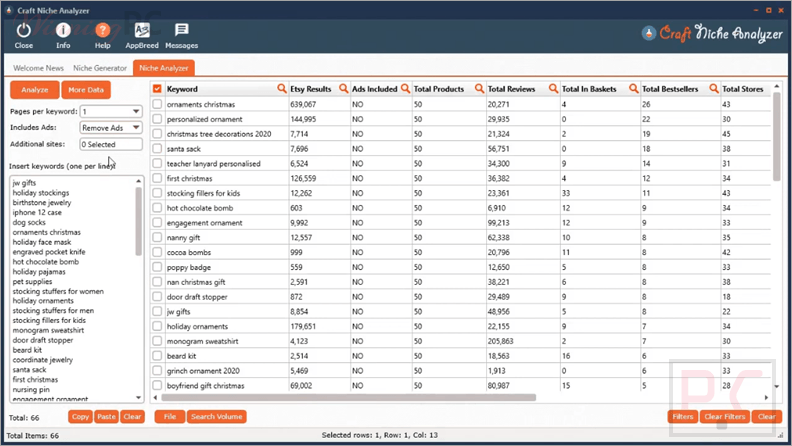Viewport: 792px width, 446px height.
Task: Click search icon in Total In Baskets header
Action: click(x=633, y=89)
